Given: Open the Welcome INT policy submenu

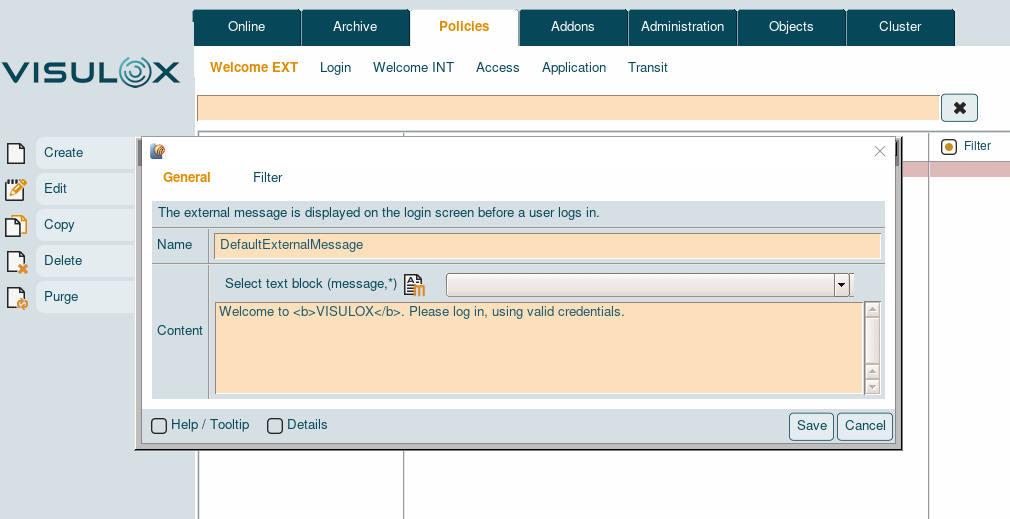Looking at the screenshot, I should (x=413, y=68).
